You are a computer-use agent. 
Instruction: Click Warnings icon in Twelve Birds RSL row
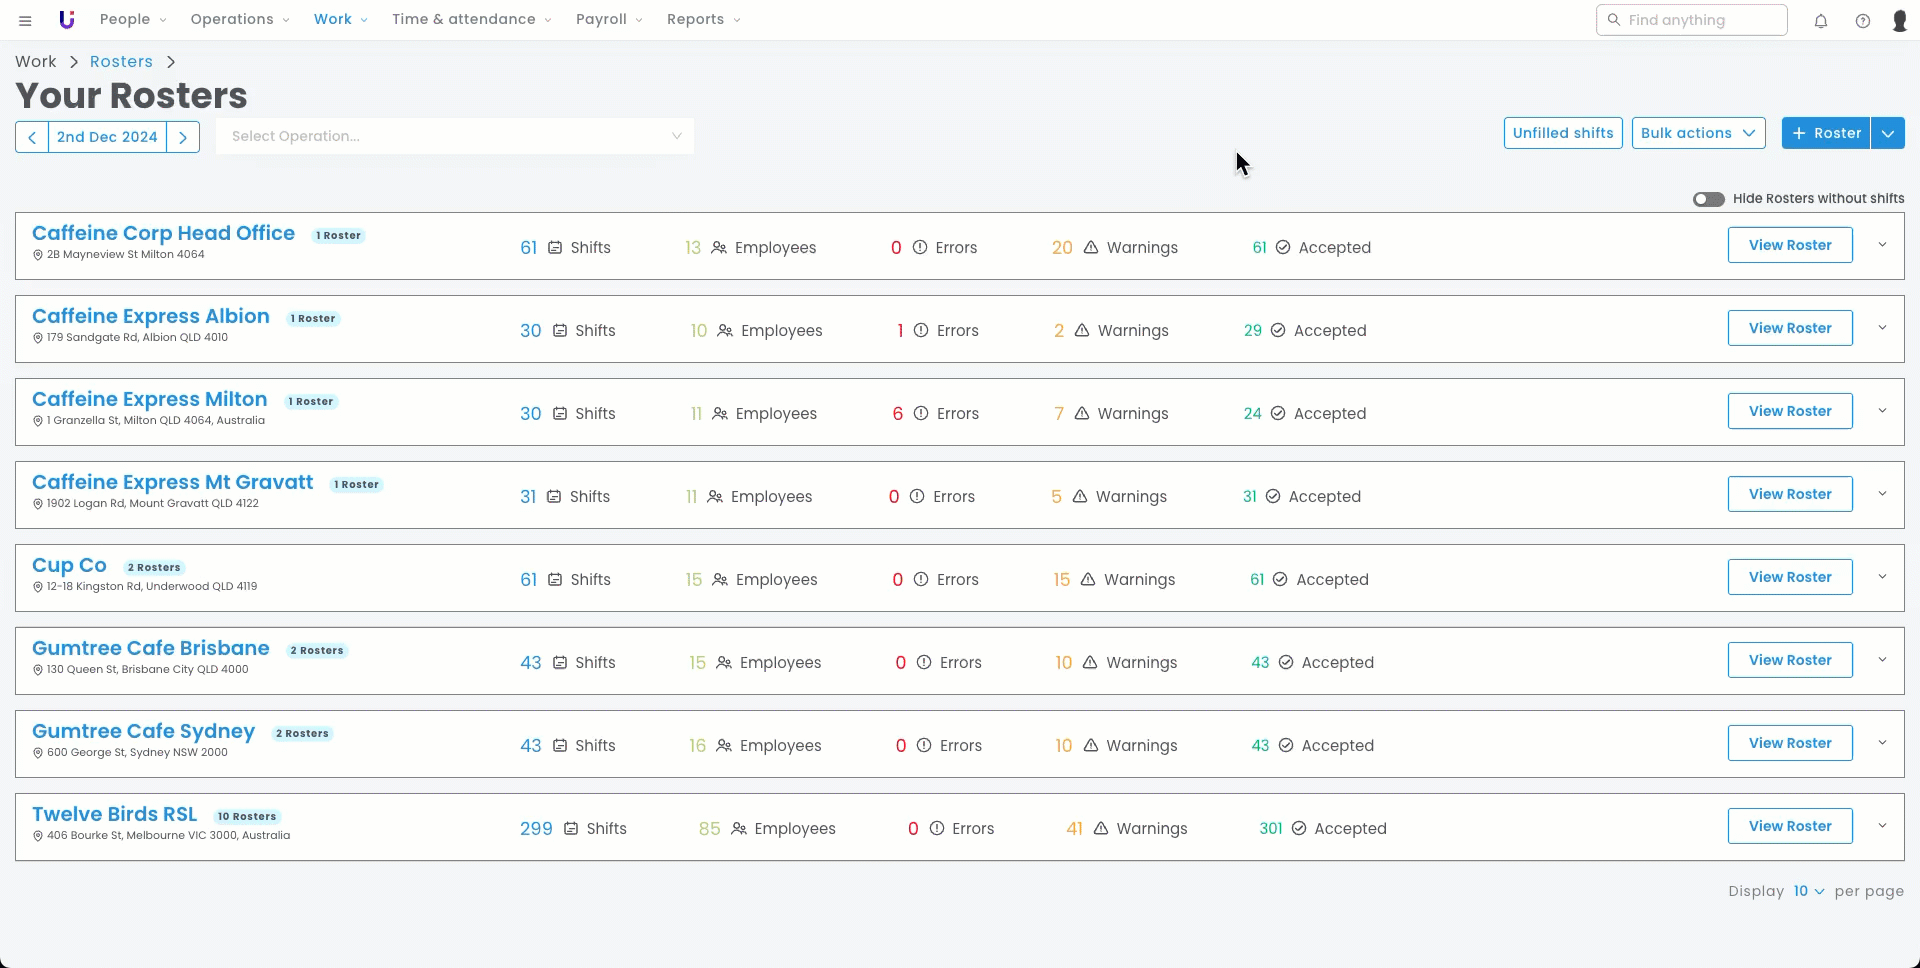coord(1100,829)
